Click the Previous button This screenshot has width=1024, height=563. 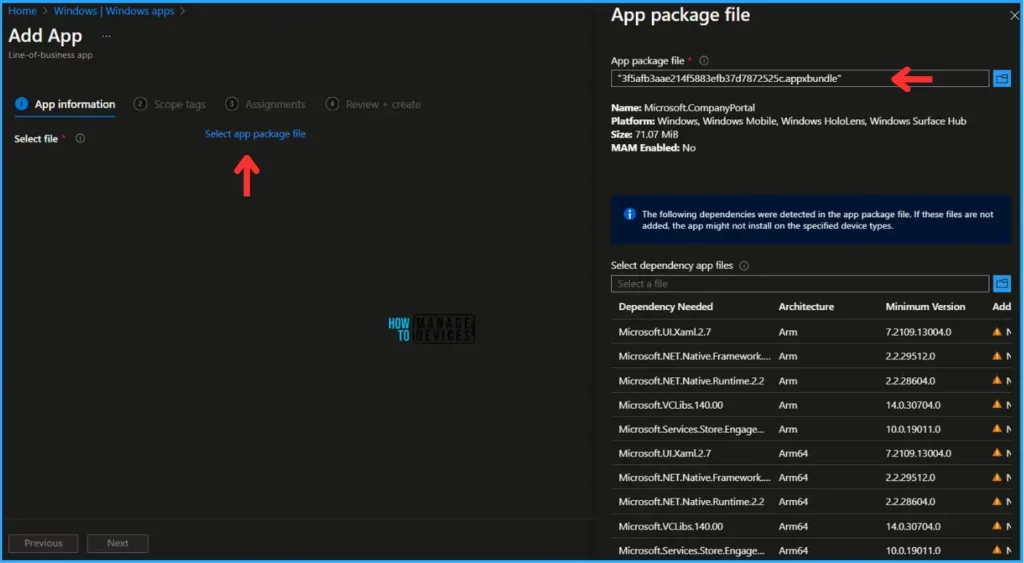[43, 543]
